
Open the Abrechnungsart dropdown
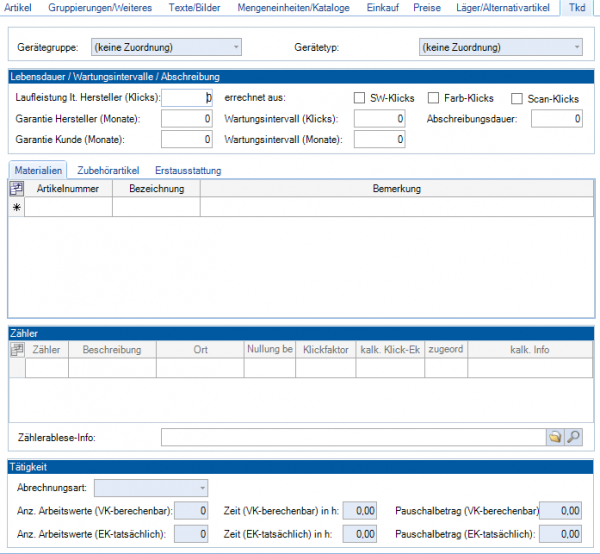click(150, 488)
